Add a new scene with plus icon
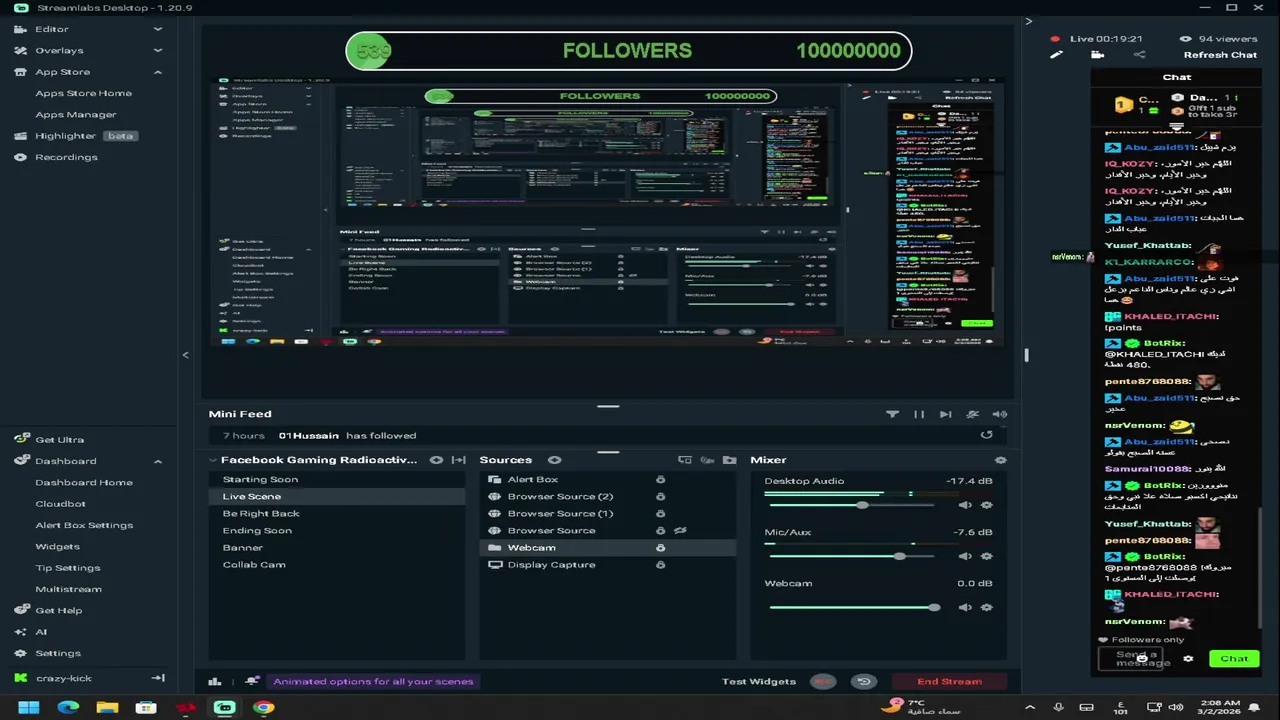 point(436,460)
